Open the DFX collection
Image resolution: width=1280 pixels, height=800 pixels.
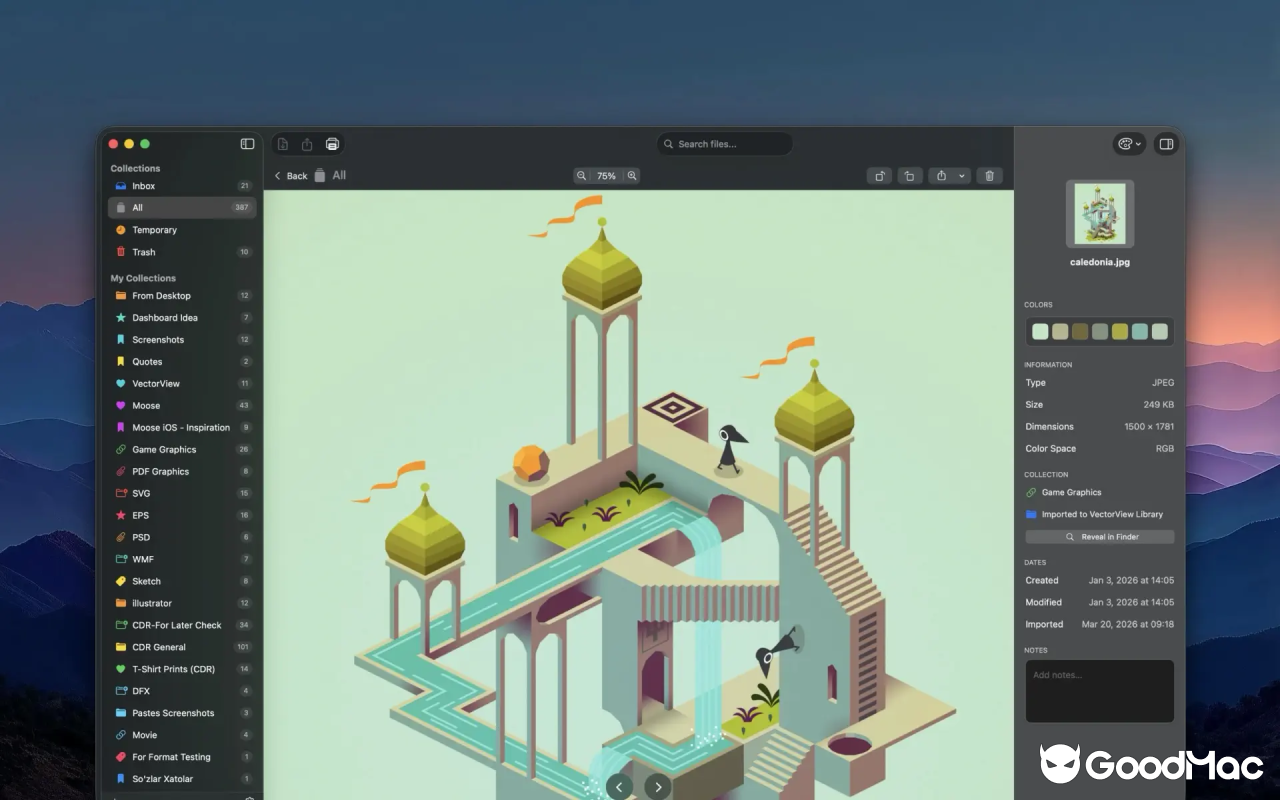click(x=182, y=692)
